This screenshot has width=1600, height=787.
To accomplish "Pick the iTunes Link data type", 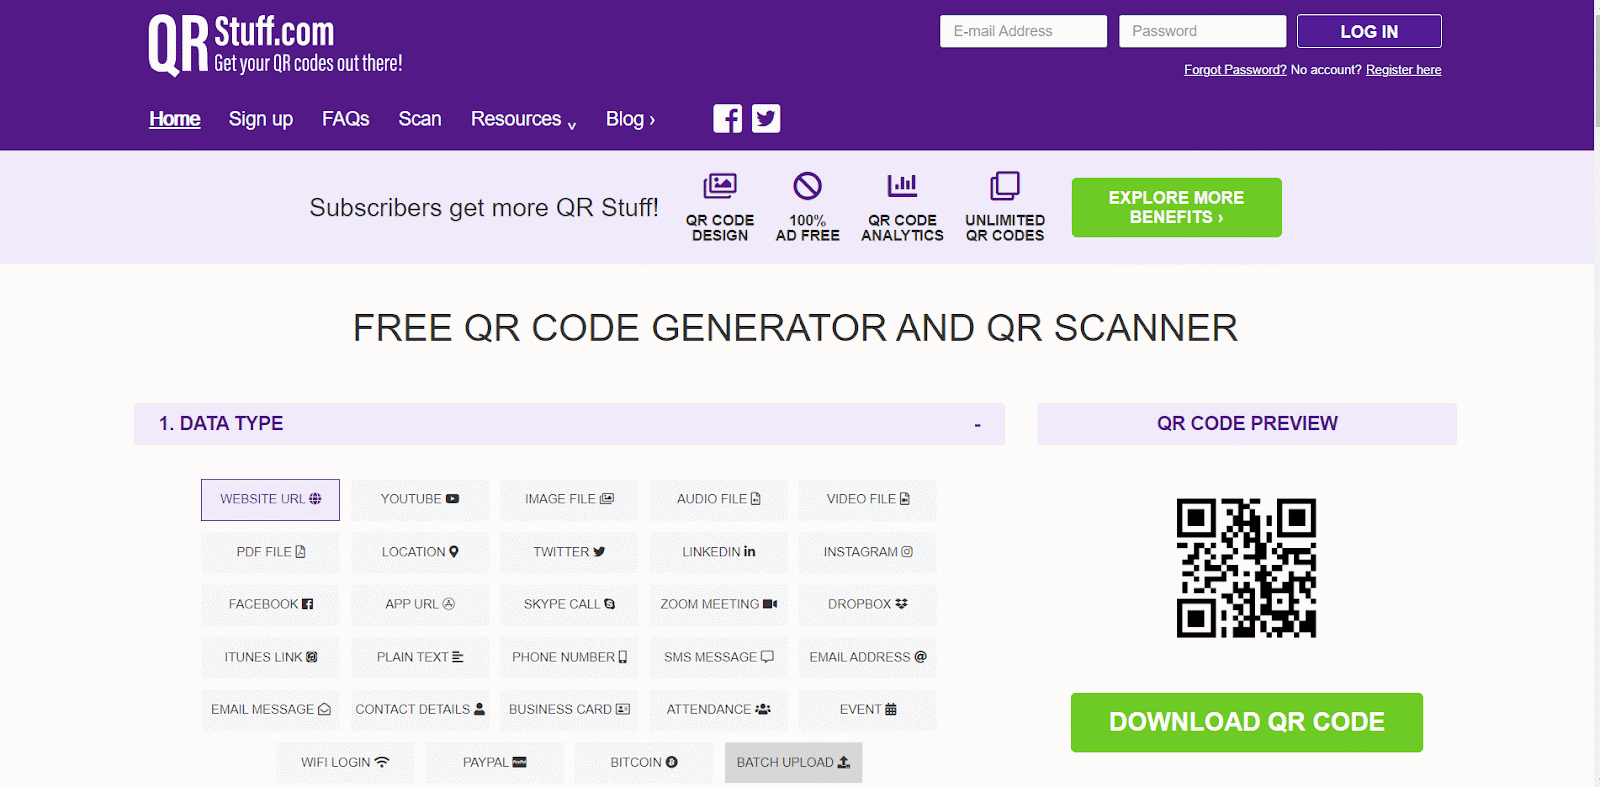I will coord(270,658).
